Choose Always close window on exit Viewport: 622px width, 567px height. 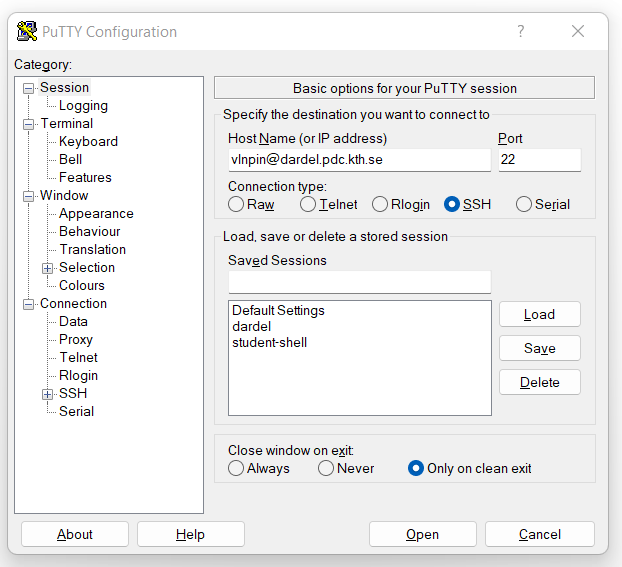coord(236,468)
